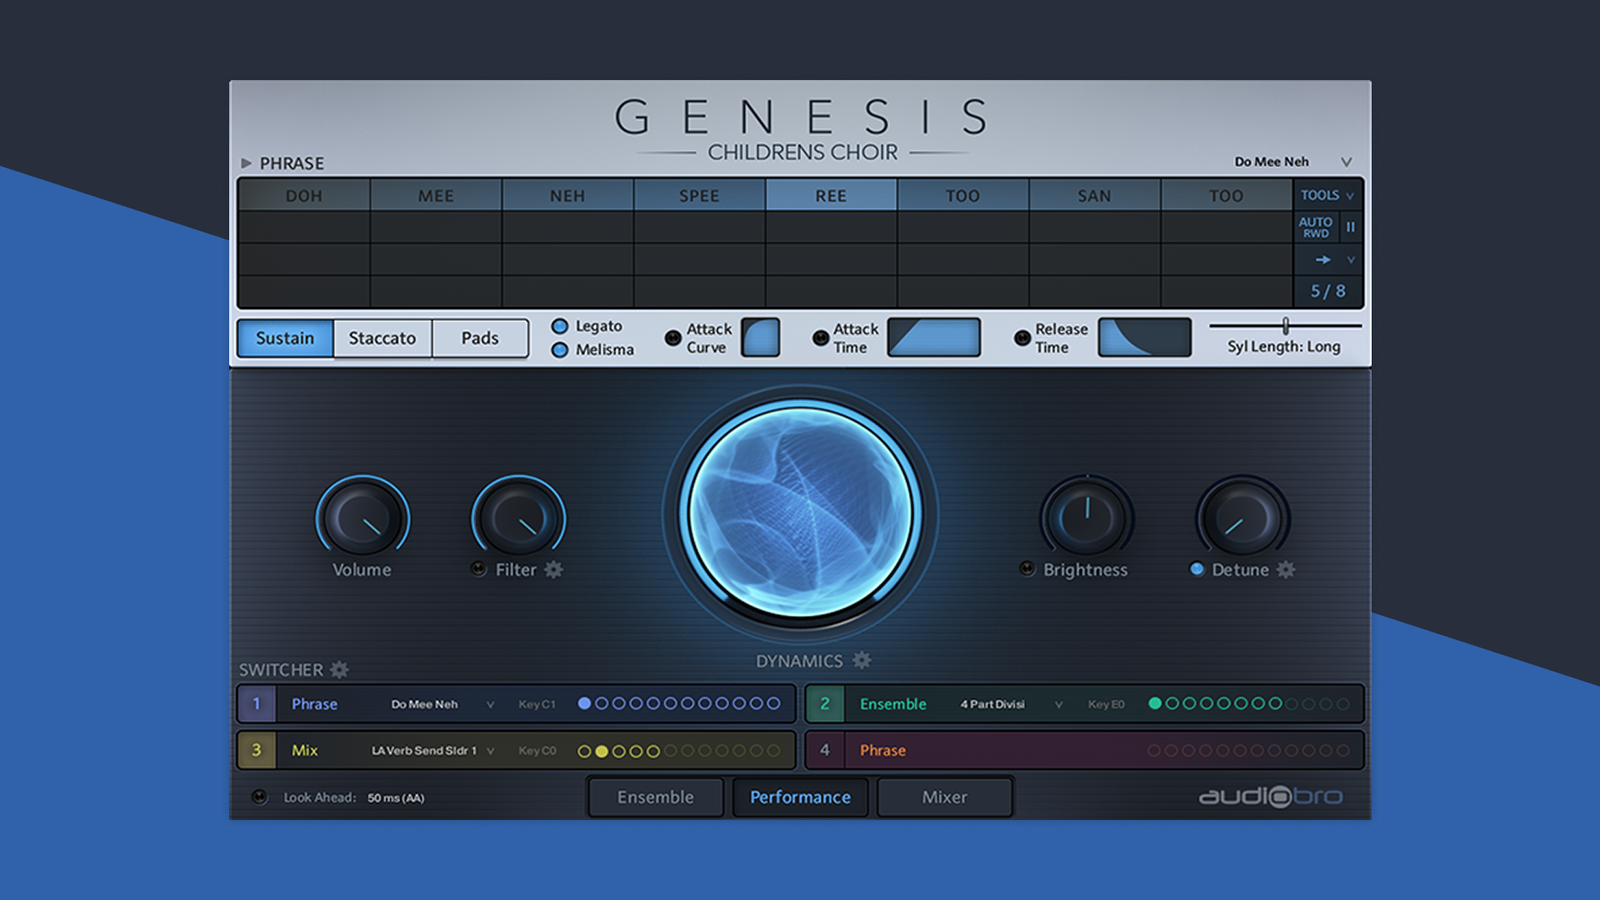Open the Filter settings gear
The width and height of the screenshot is (1600, 900).
pyautogui.click(x=554, y=569)
